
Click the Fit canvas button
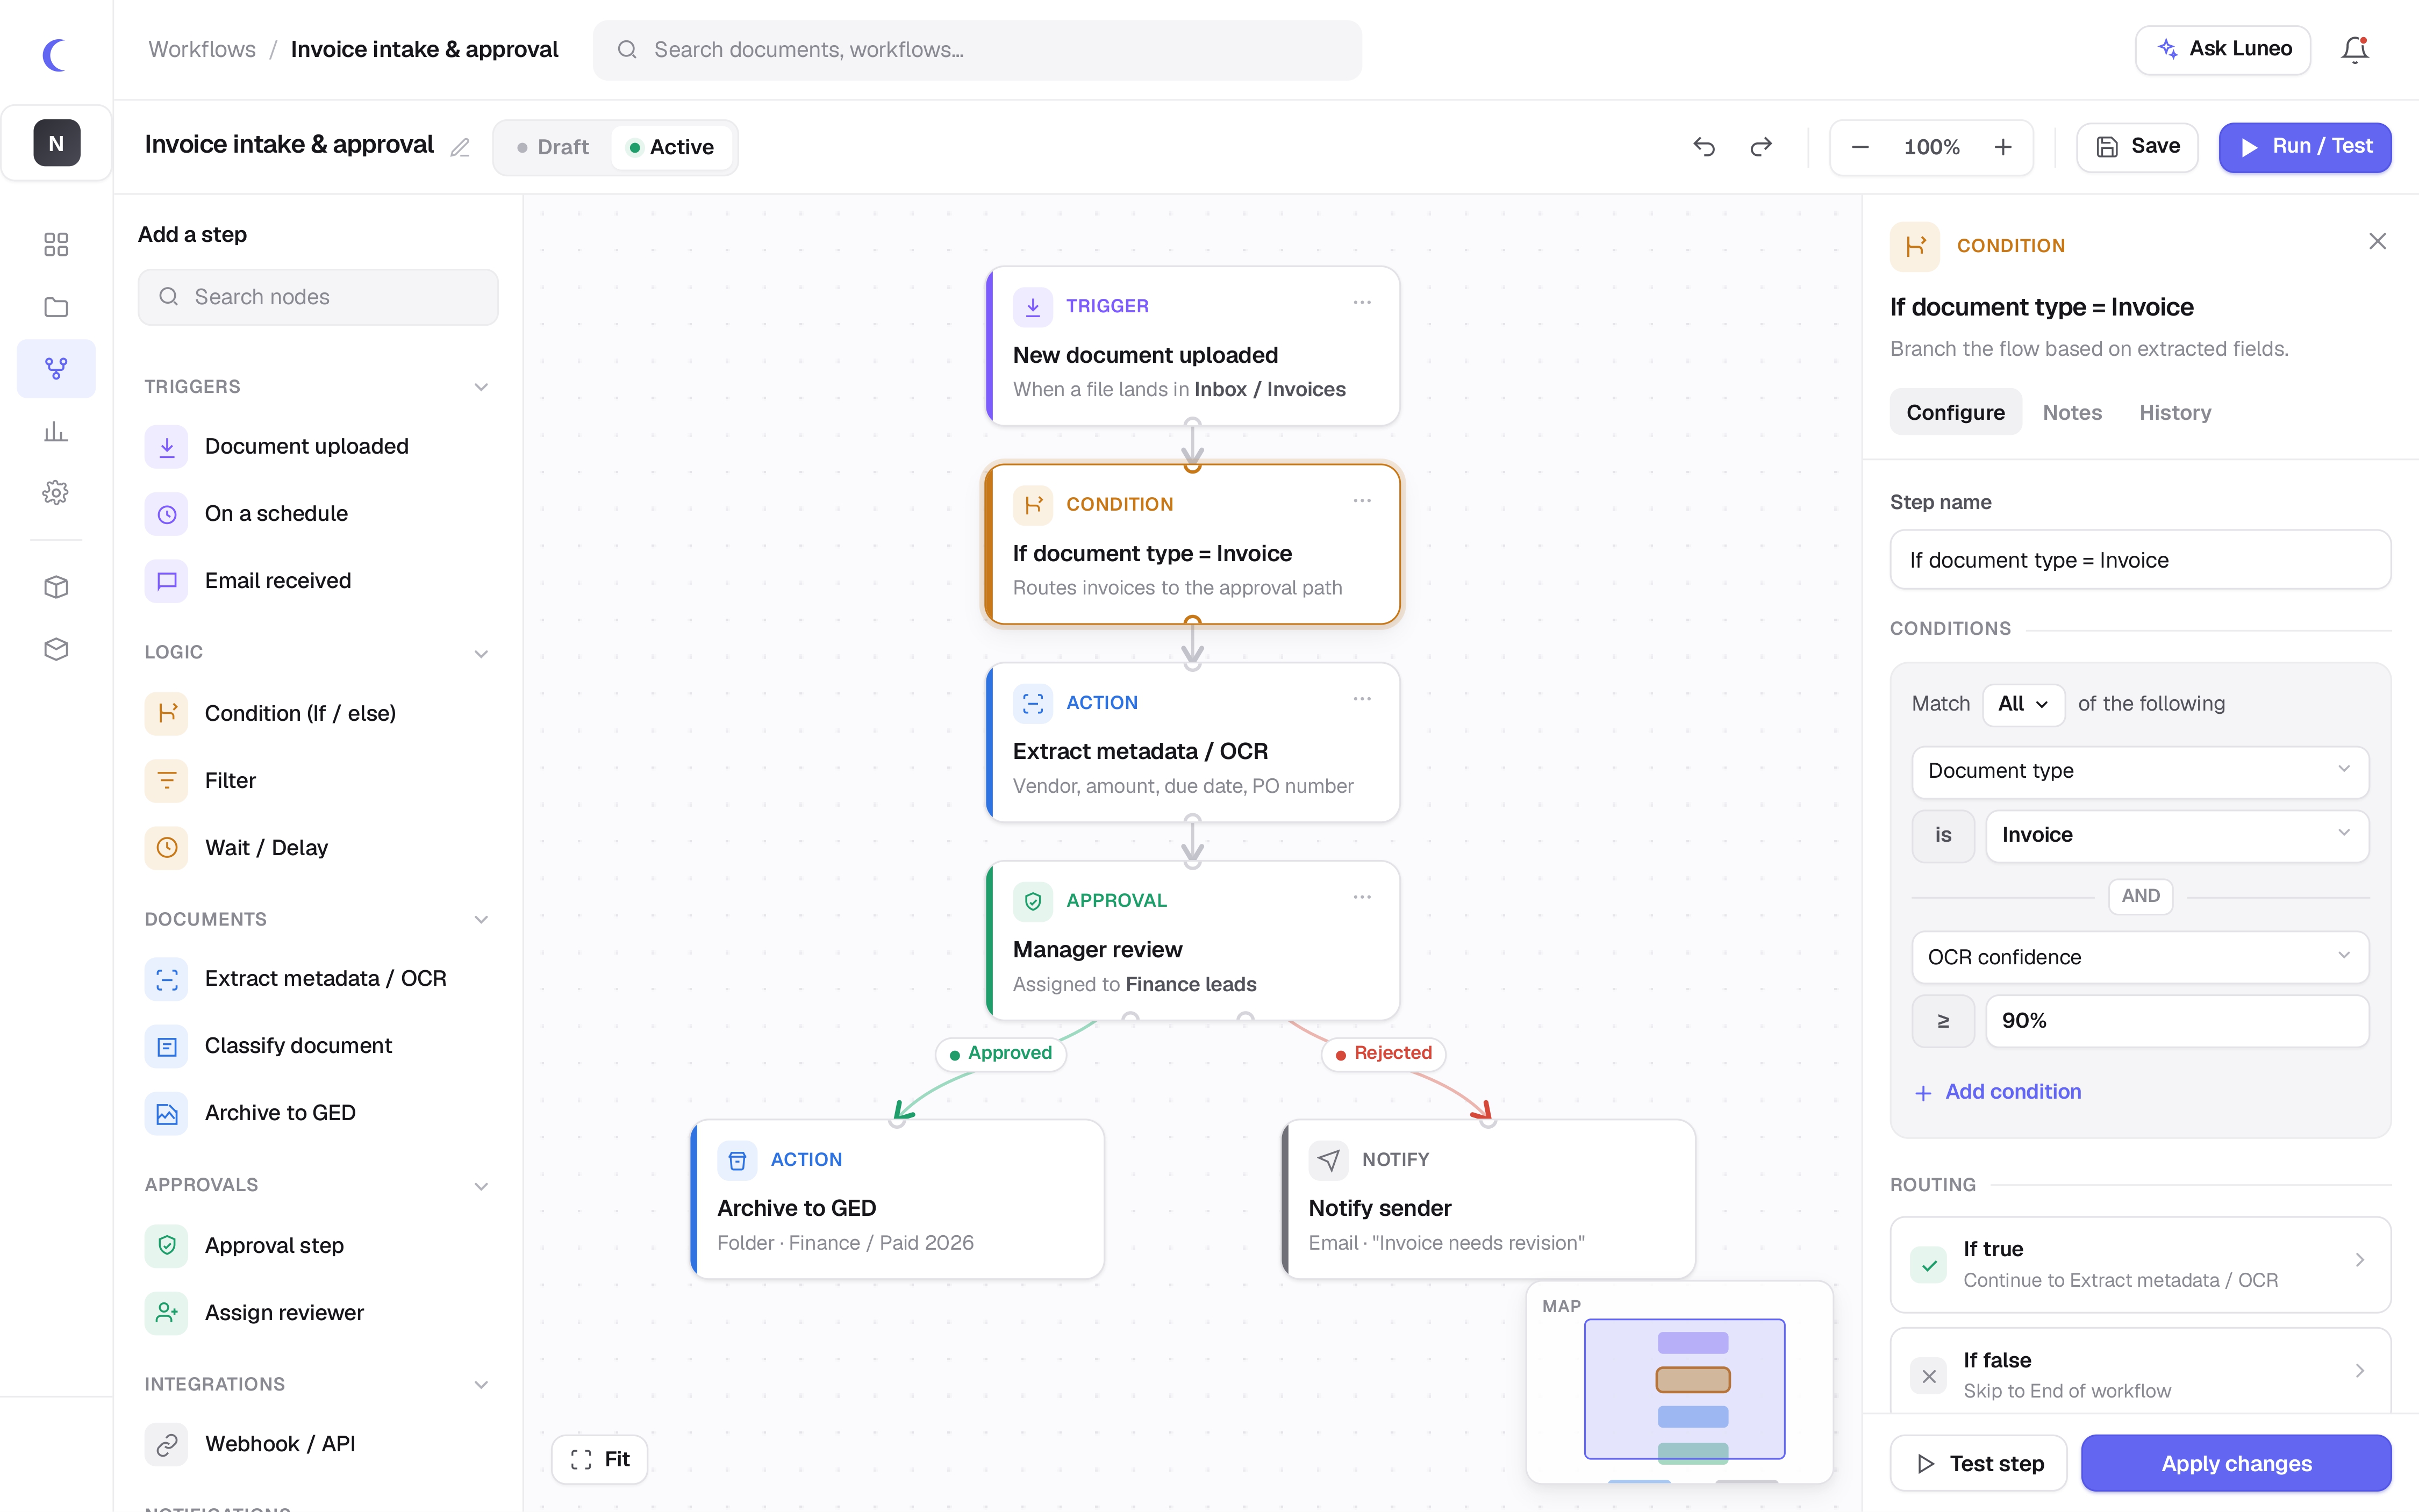599,1459
